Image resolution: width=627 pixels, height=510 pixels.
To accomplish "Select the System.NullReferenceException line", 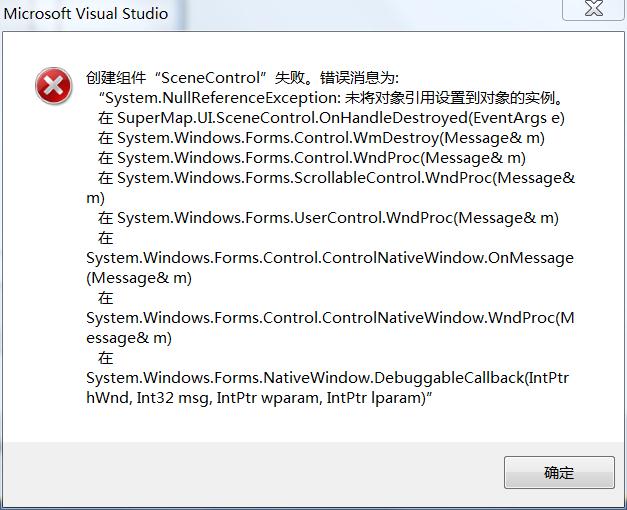I will (331, 98).
